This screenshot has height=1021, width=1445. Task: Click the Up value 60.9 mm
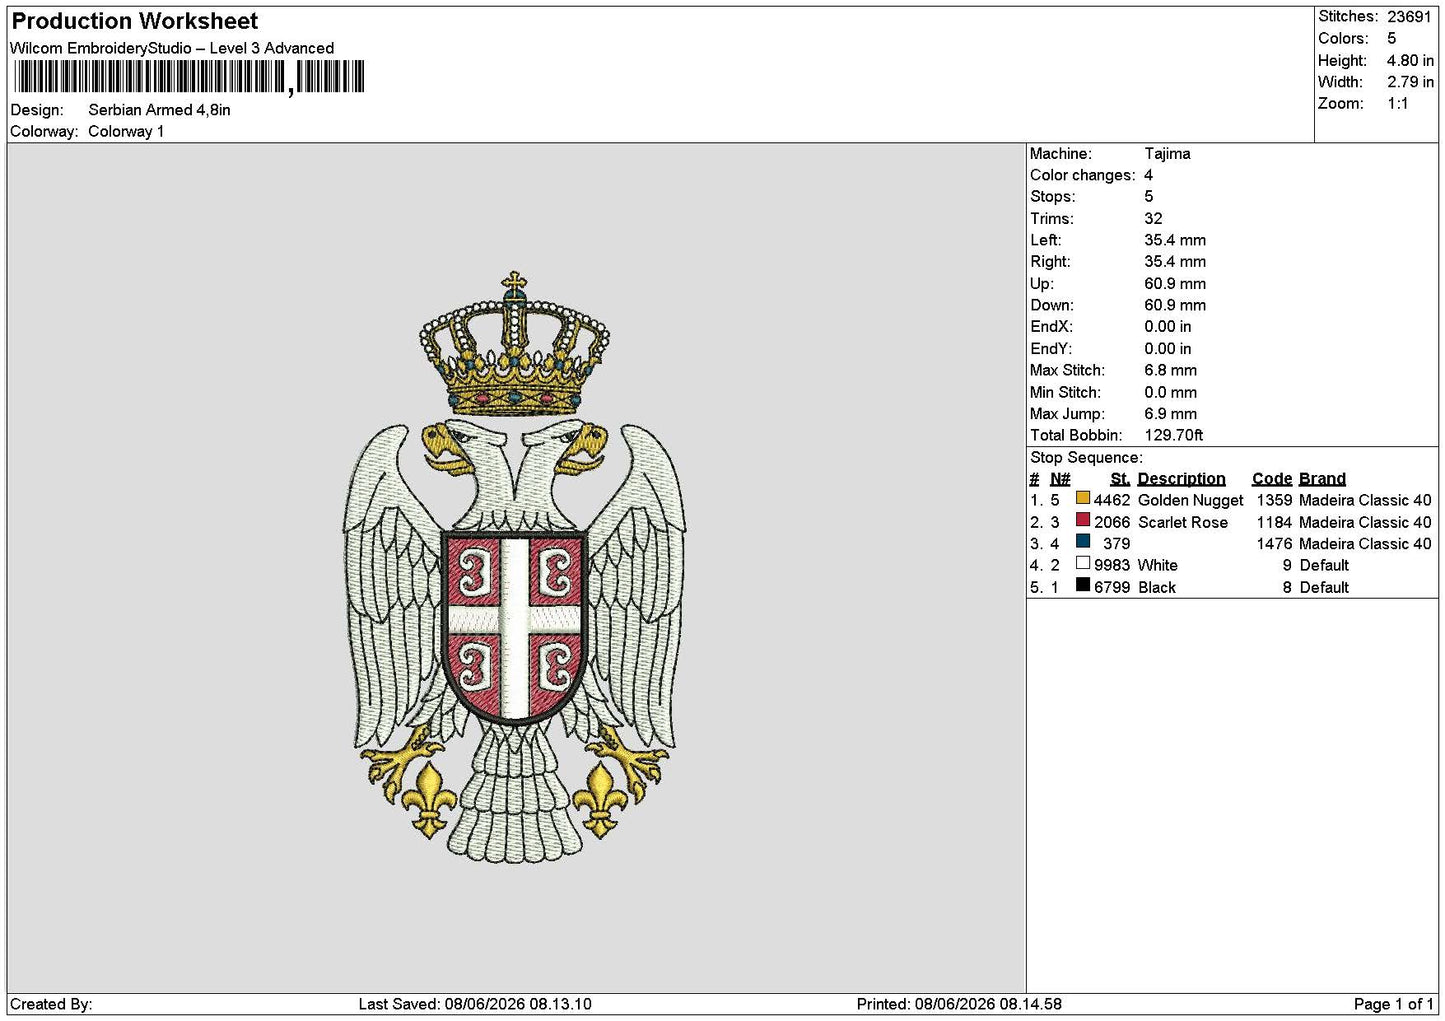point(1175,284)
